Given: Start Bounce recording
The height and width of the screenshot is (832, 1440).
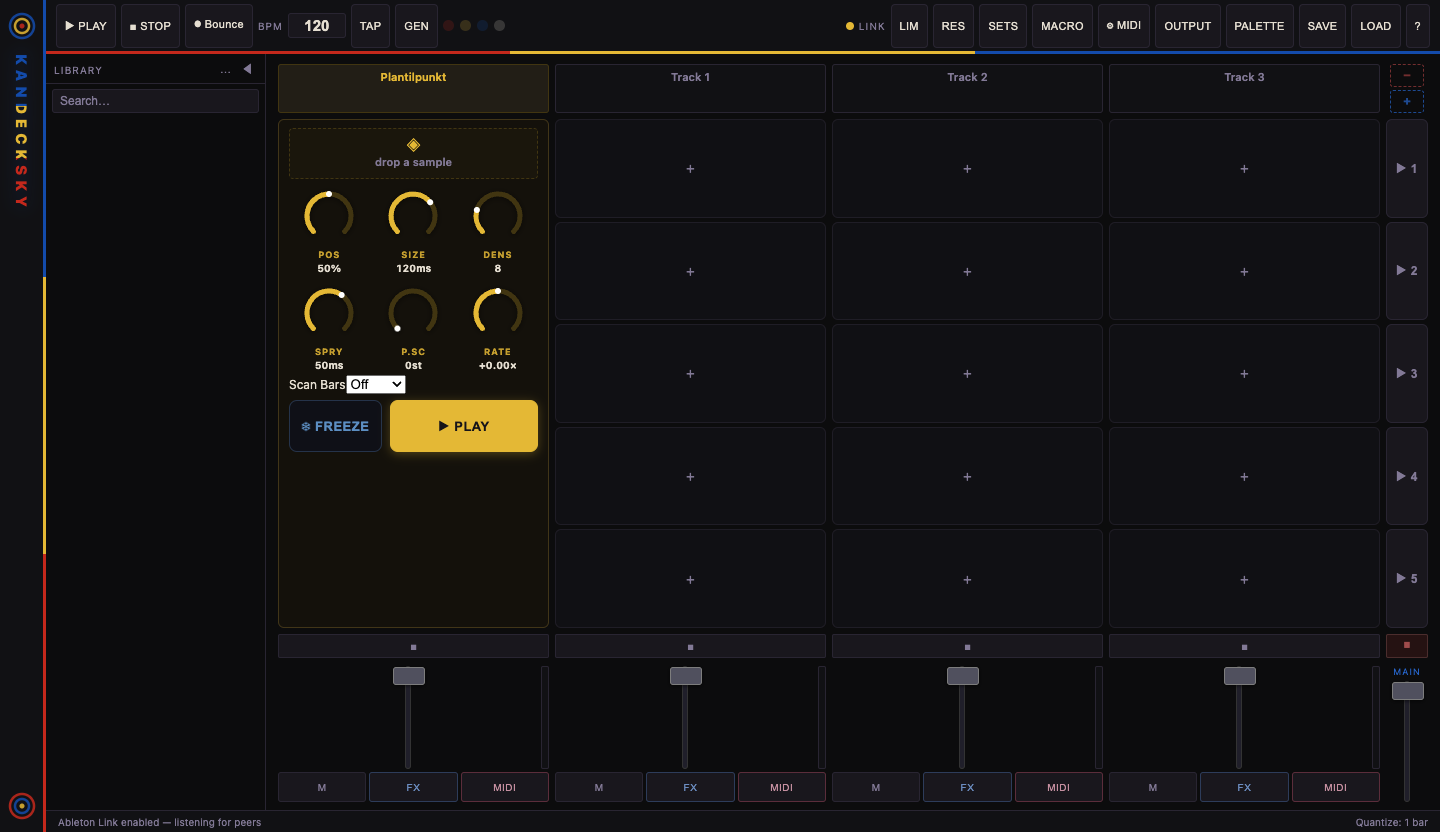Looking at the screenshot, I should point(219,26).
